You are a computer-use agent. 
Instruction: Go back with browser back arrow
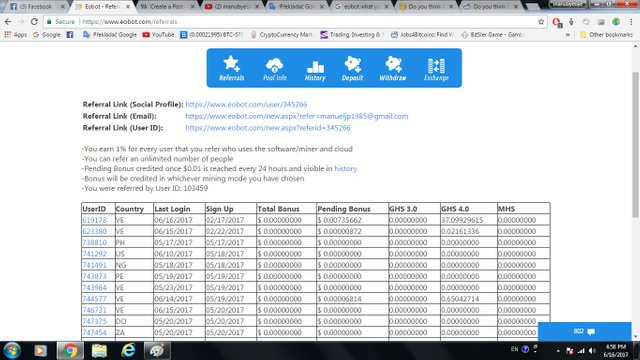(8, 22)
